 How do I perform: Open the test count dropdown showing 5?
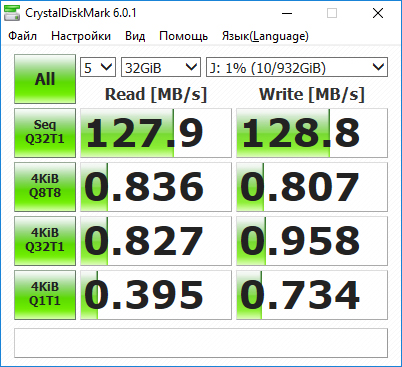(98, 67)
